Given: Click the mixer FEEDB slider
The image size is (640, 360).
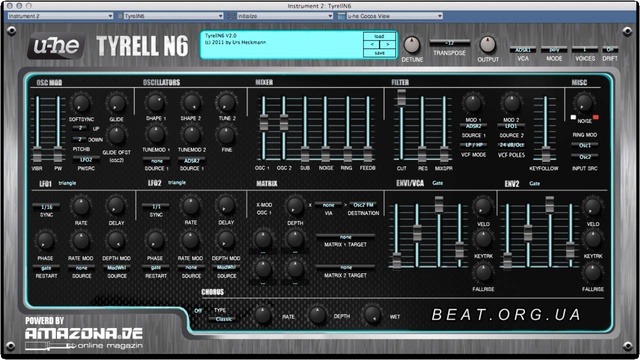Looking at the screenshot, I should click(367, 129).
